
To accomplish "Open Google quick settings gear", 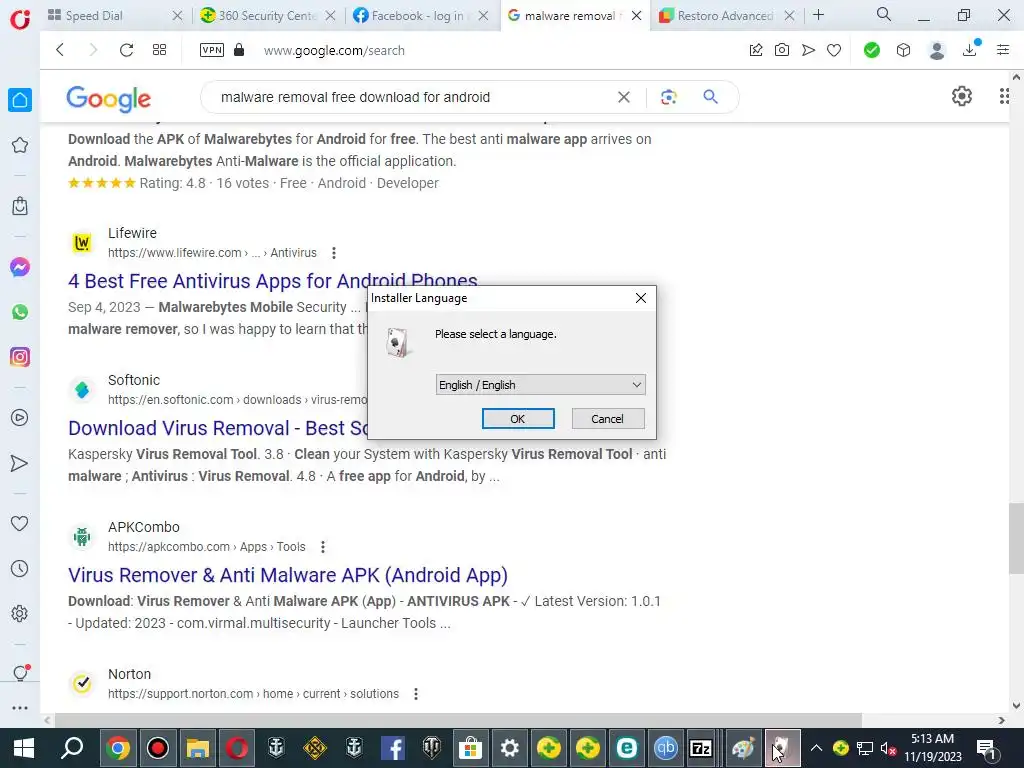I will pos(961,97).
